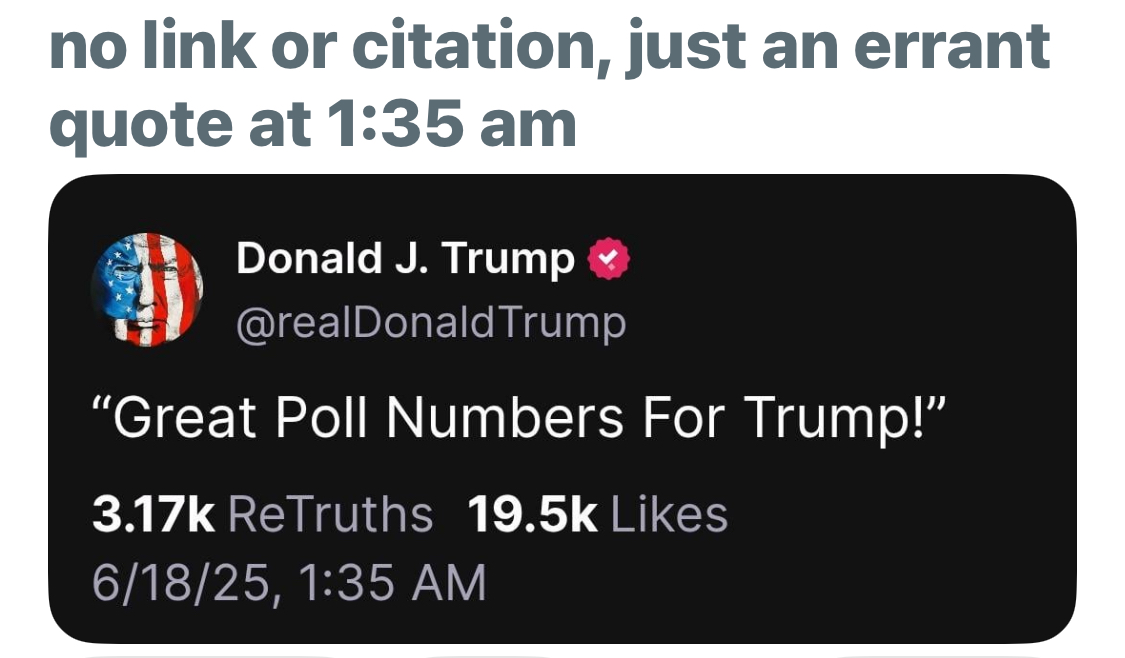Click the red verified checkmark badge
The width and height of the screenshot is (1125, 658).
click(609, 260)
